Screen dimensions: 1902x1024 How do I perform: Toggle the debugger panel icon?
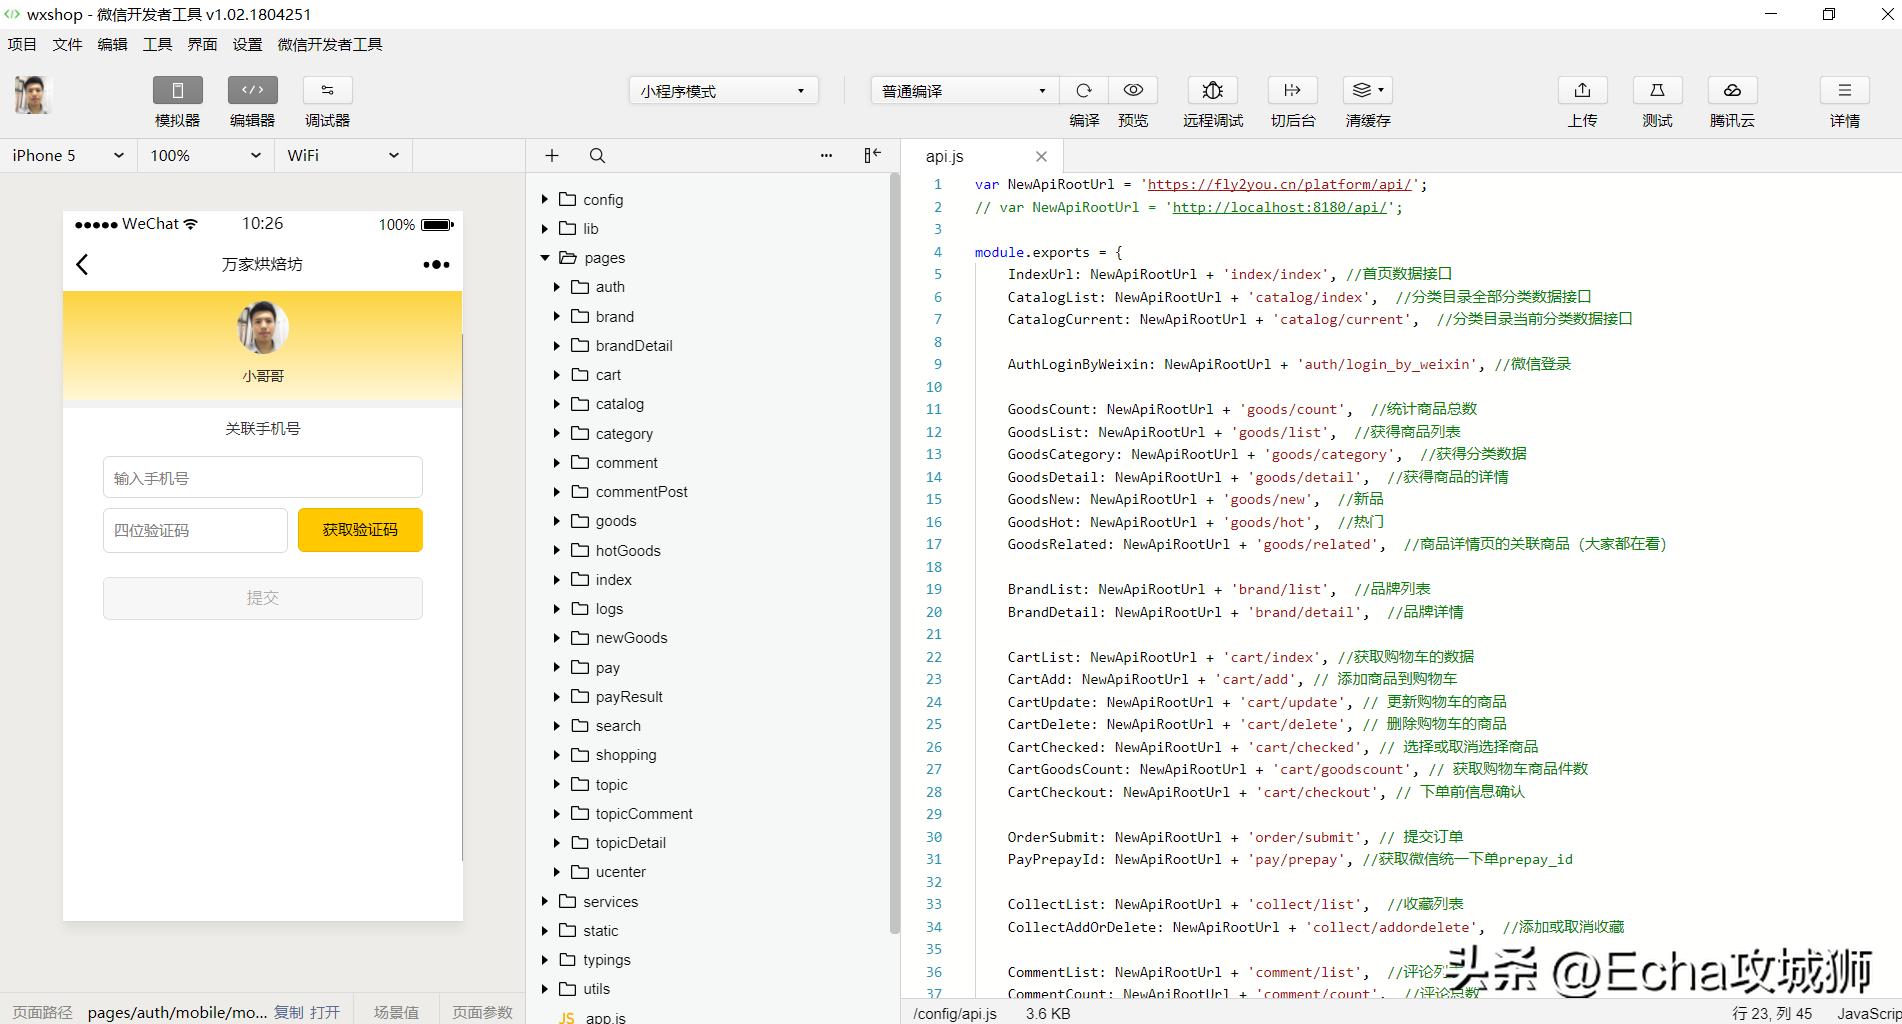click(327, 91)
